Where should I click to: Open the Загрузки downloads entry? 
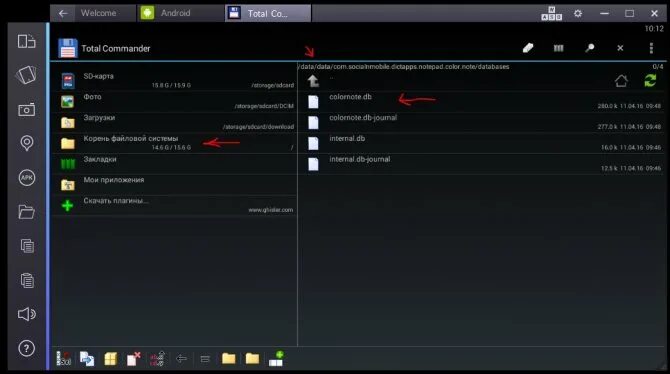[174, 122]
